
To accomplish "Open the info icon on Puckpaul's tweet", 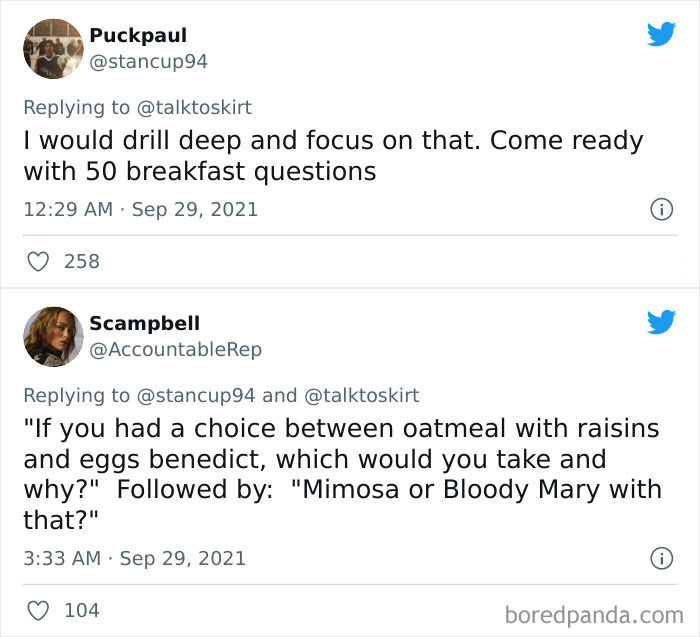I will (x=660, y=210).
